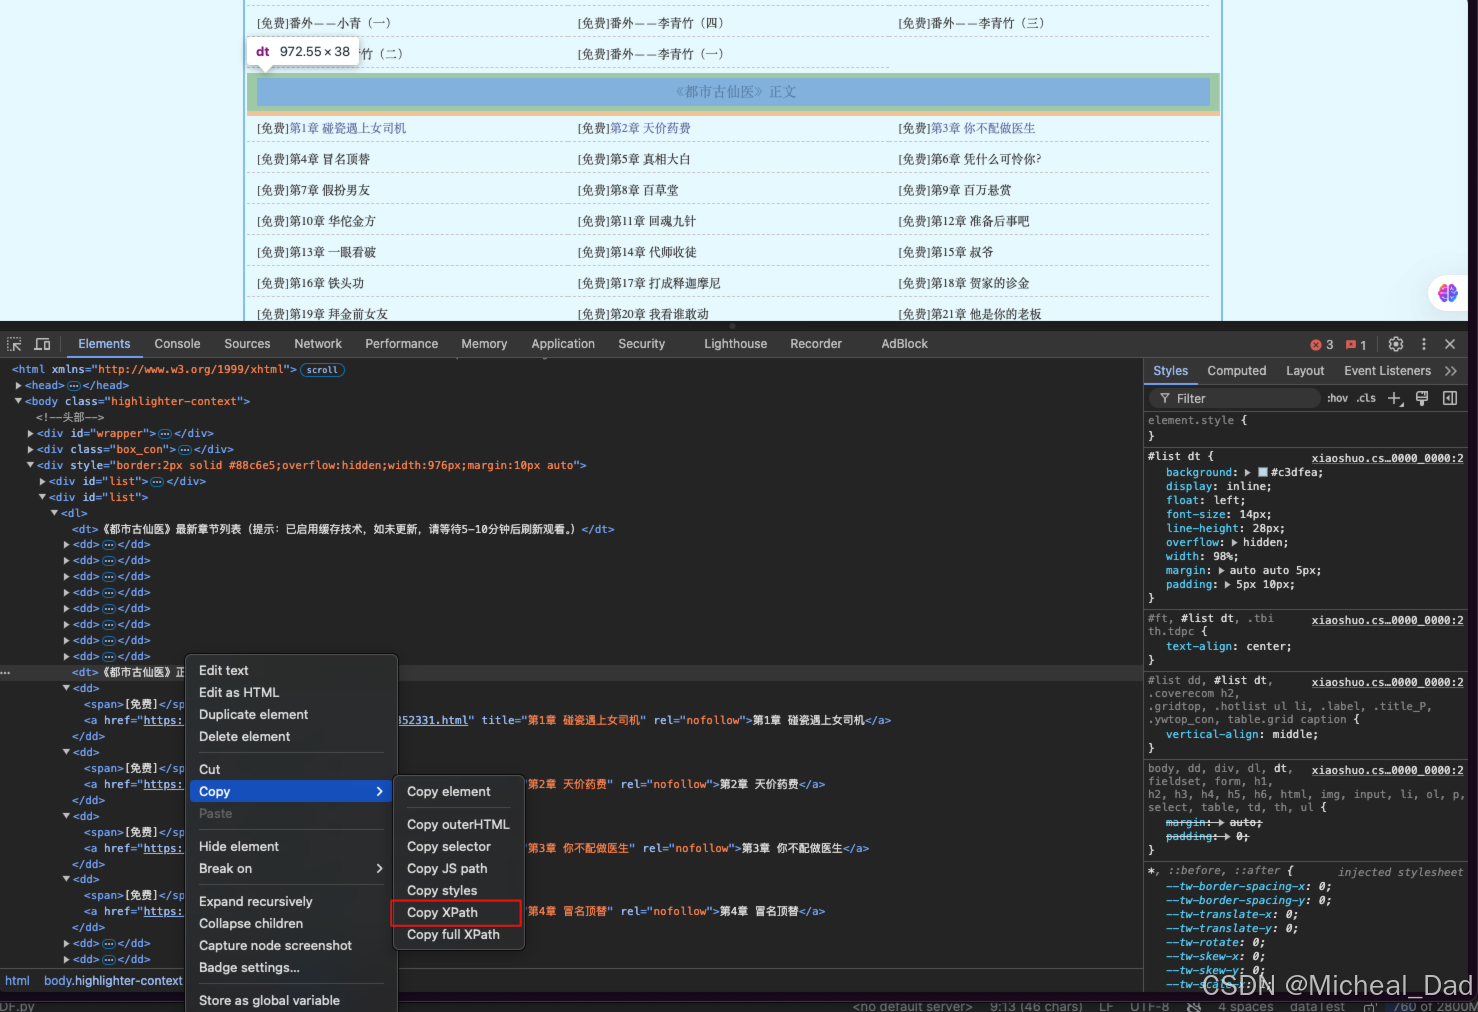The height and width of the screenshot is (1012, 1478).
Task: Open the Break on submenu
Action: [290, 869]
